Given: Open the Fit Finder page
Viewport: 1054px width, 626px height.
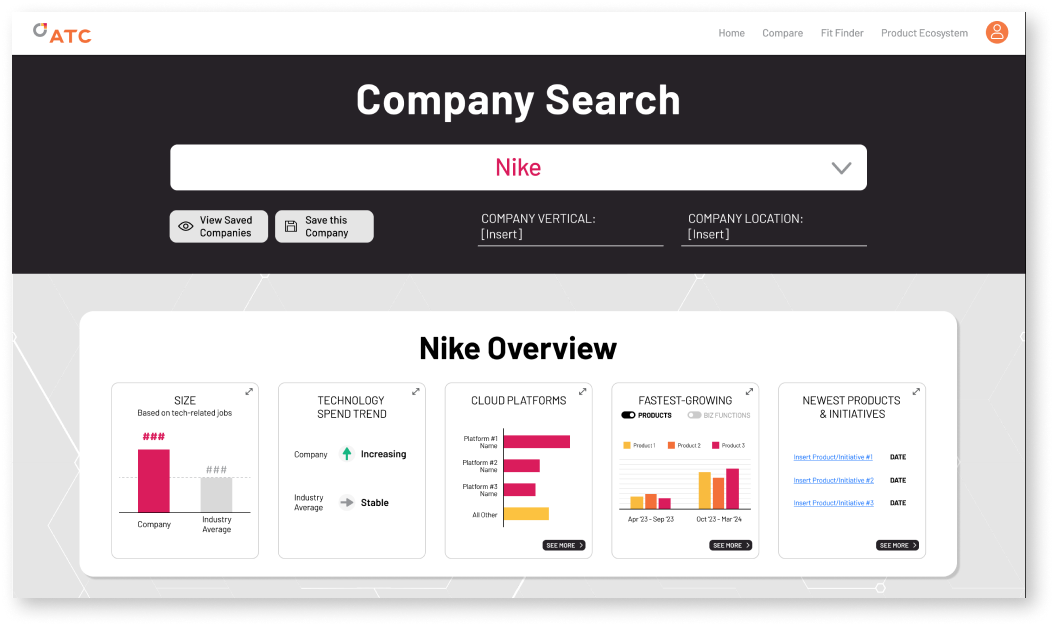Looking at the screenshot, I should [x=842, y=33].
